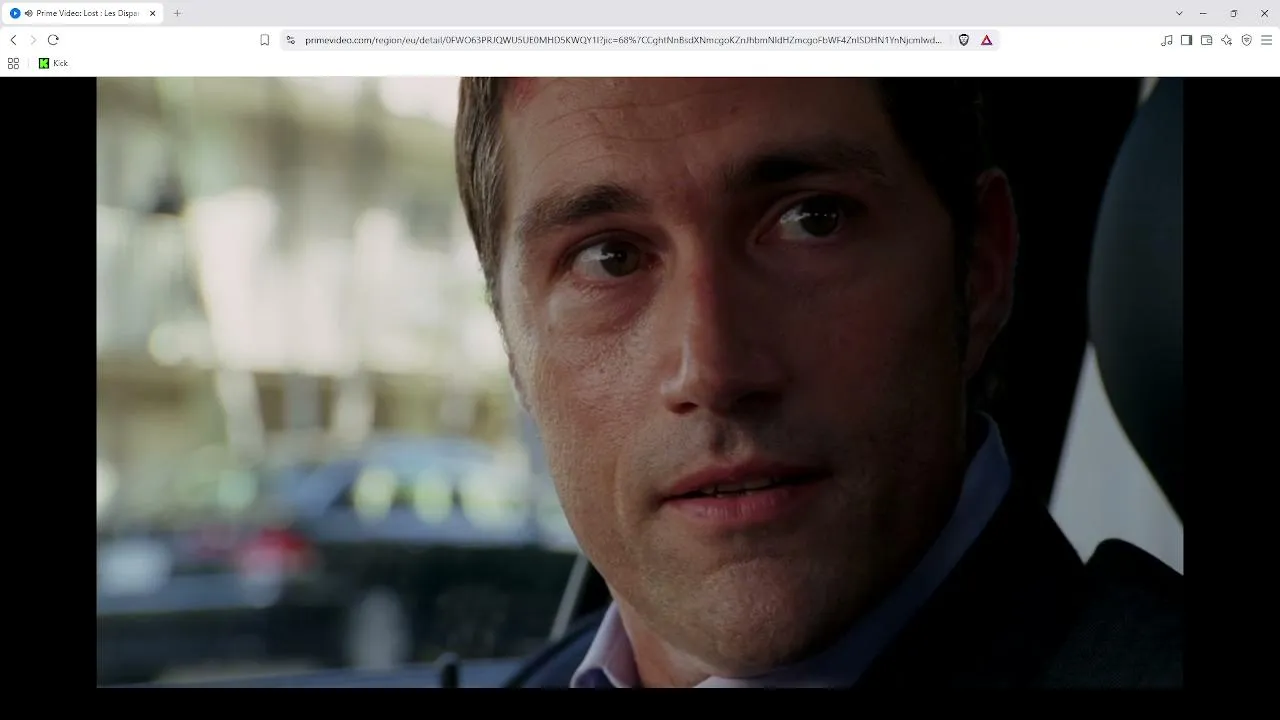This screenshot has width=1280, height=720.
Task: Go back to the previous page
Action: pyautogui.click(x=13, y=40)
